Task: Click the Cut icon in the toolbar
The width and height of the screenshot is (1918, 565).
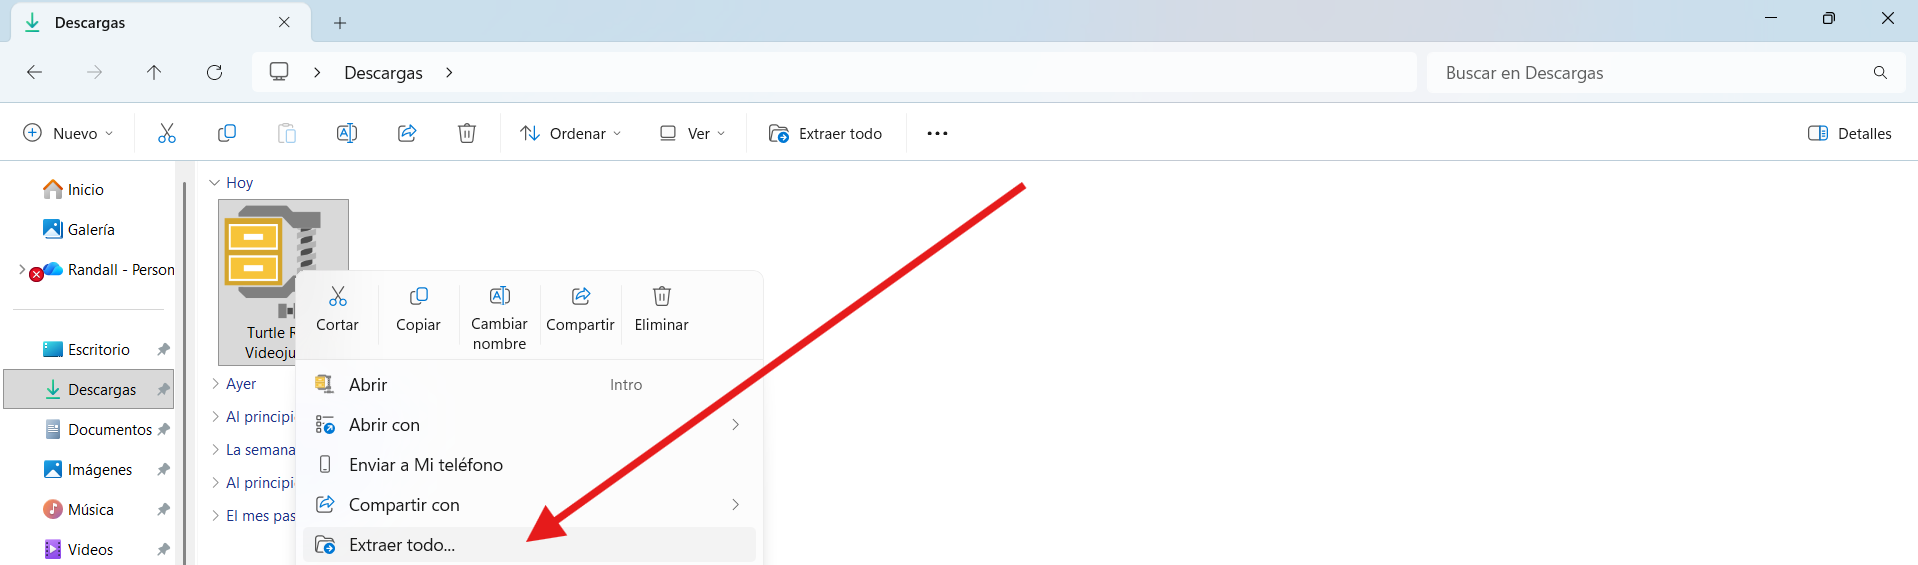Action: click(167, 133)
